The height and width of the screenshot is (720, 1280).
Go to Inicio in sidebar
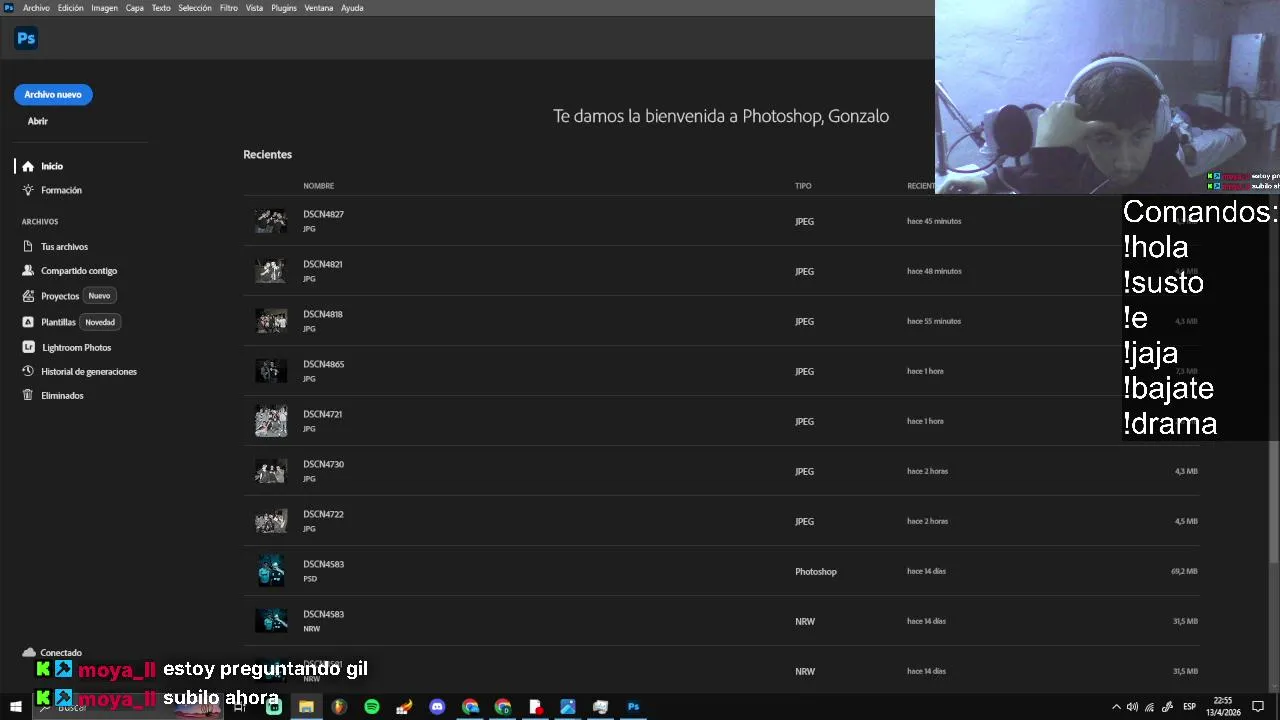click(x=52, y=166)
